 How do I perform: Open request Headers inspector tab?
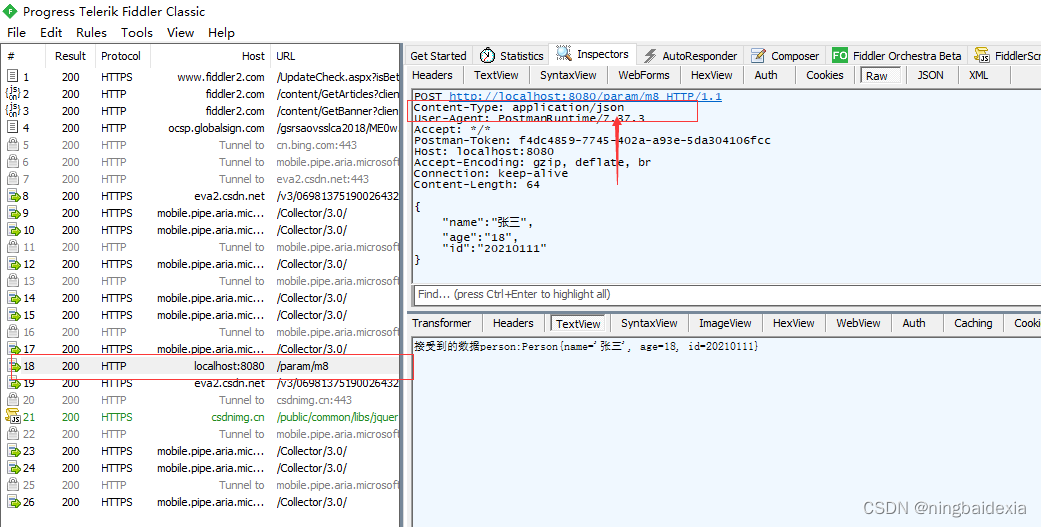point(432,75)
